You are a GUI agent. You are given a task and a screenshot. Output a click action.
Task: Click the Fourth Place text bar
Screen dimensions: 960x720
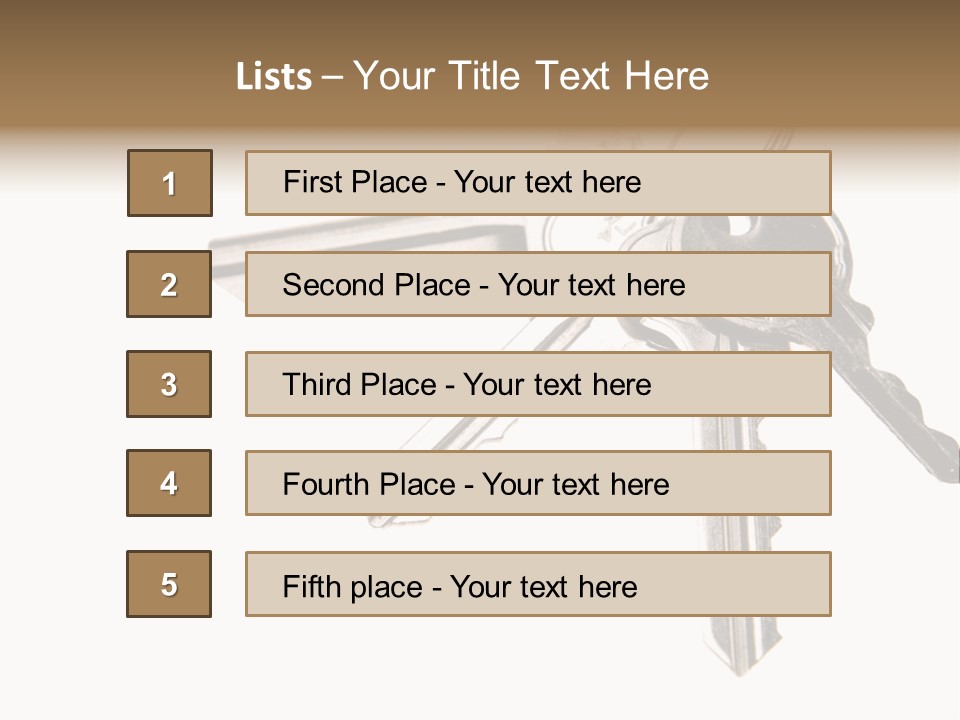pyautogui.click(x=538, y=483)
